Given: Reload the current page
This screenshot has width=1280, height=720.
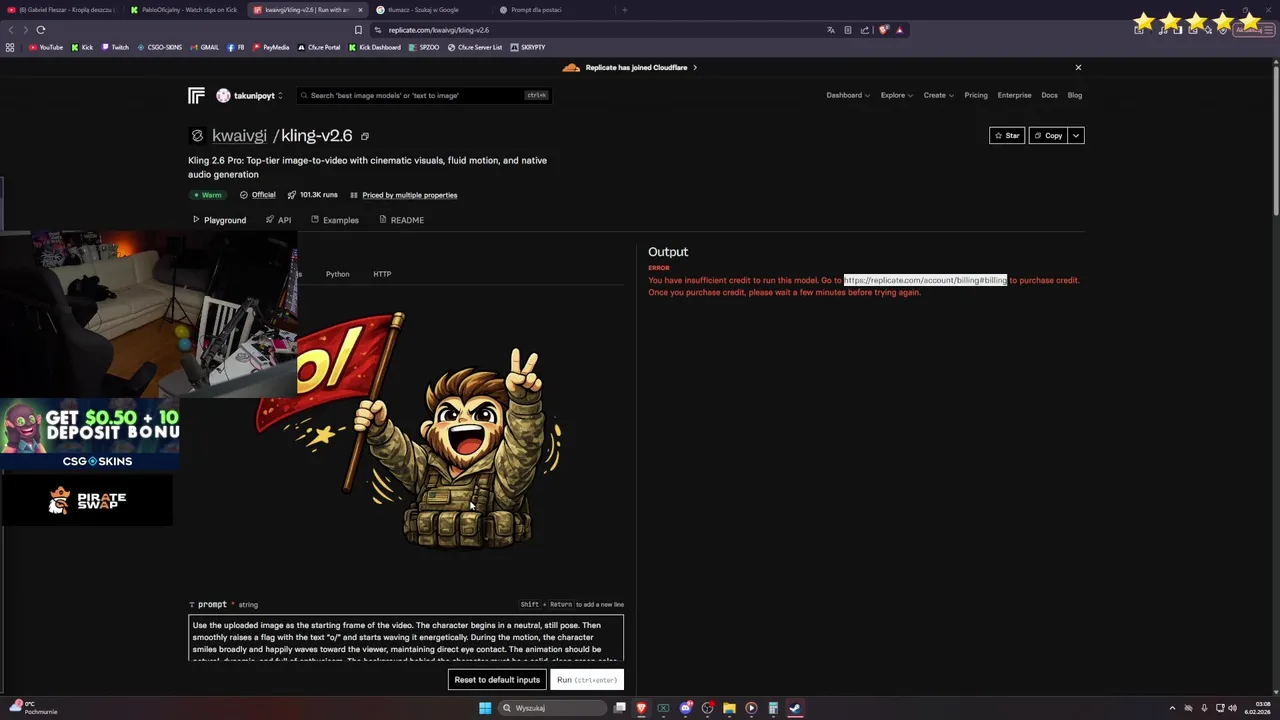Looking at the screenshot, I should 40,30.
